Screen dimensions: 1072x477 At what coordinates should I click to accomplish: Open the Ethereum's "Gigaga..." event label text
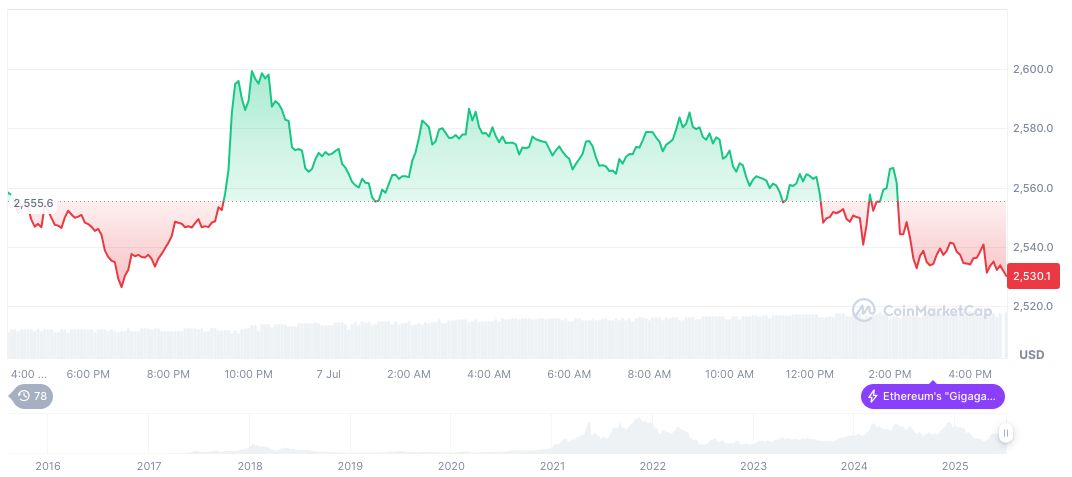pos(939,396)
